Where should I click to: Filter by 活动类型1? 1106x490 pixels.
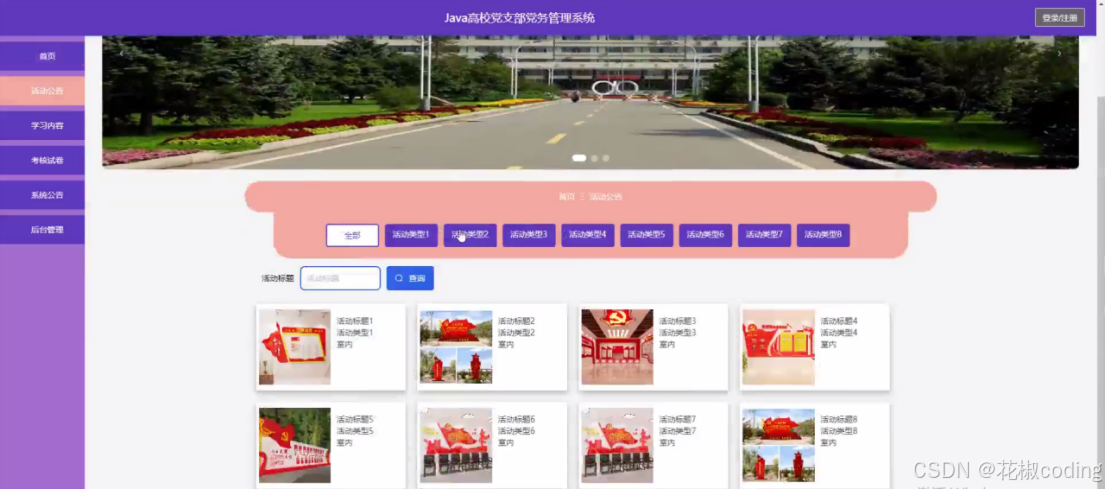[x=411, y=235]
